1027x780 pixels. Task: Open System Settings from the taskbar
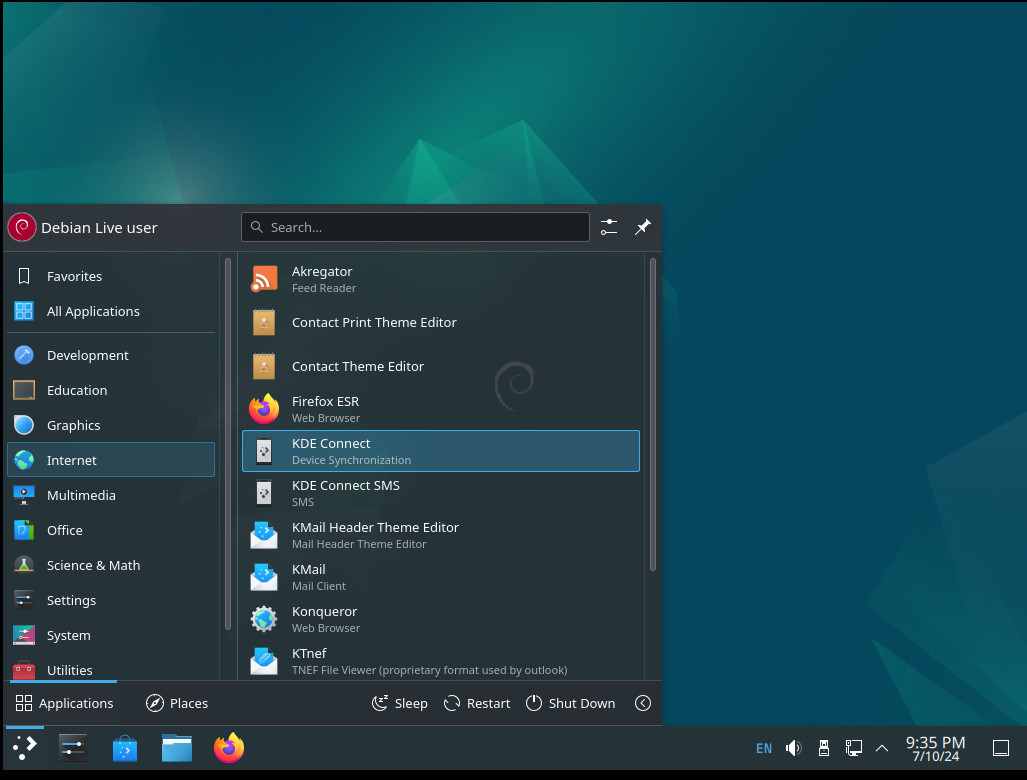click(73, 748)
